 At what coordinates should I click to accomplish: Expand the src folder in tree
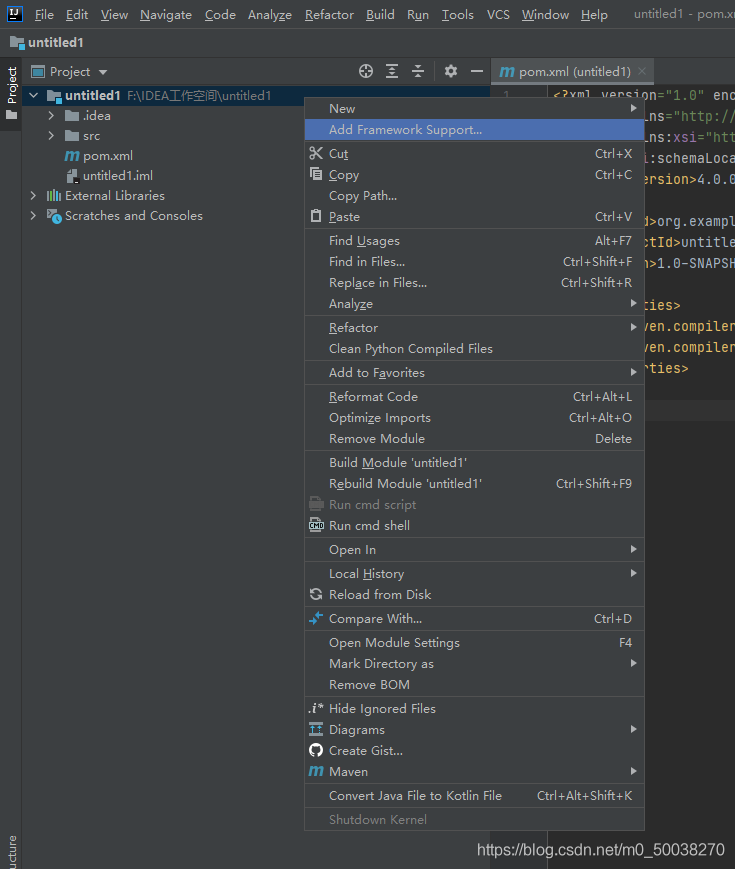(51, 136)
